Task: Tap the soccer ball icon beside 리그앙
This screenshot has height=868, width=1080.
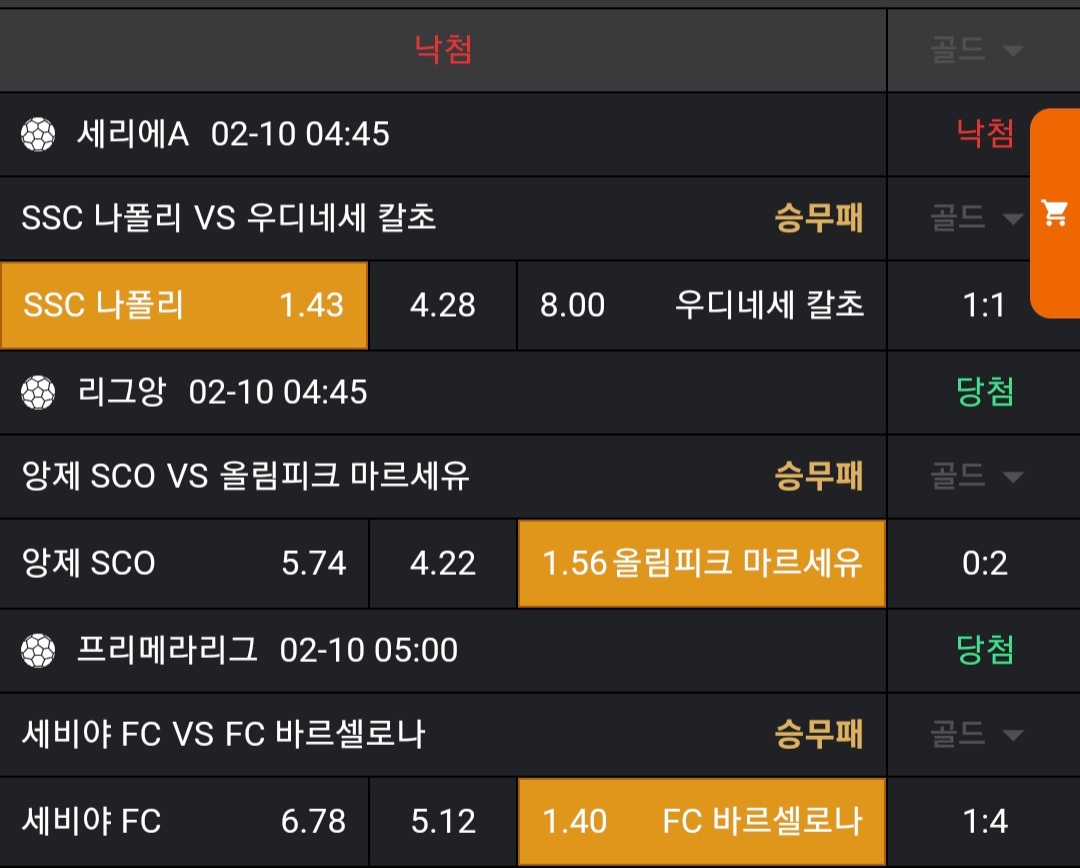Action: (x=38, y=392)
